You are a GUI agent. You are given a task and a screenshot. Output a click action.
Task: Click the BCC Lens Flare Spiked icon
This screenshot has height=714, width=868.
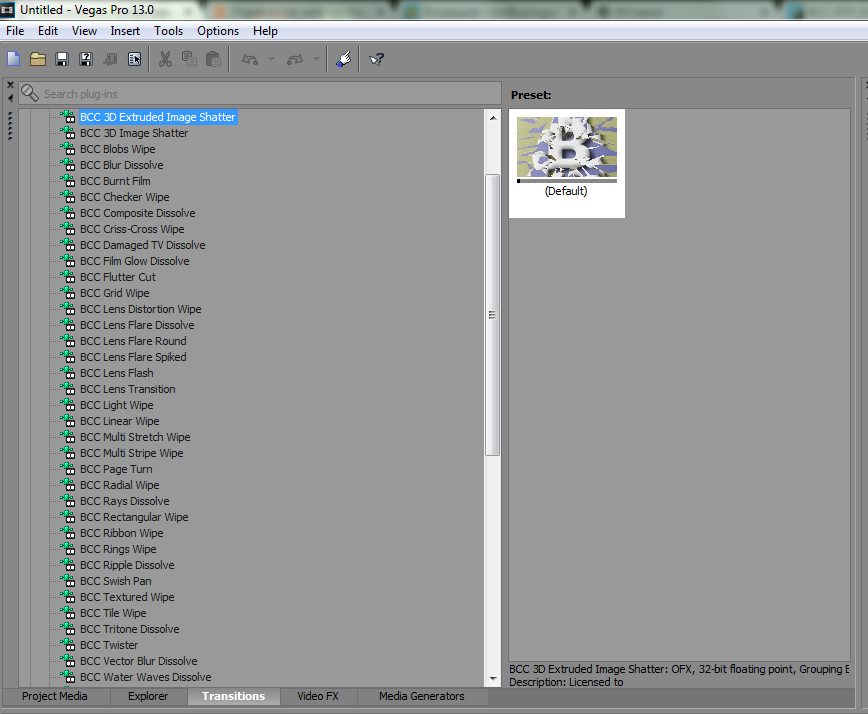point(68,356)
